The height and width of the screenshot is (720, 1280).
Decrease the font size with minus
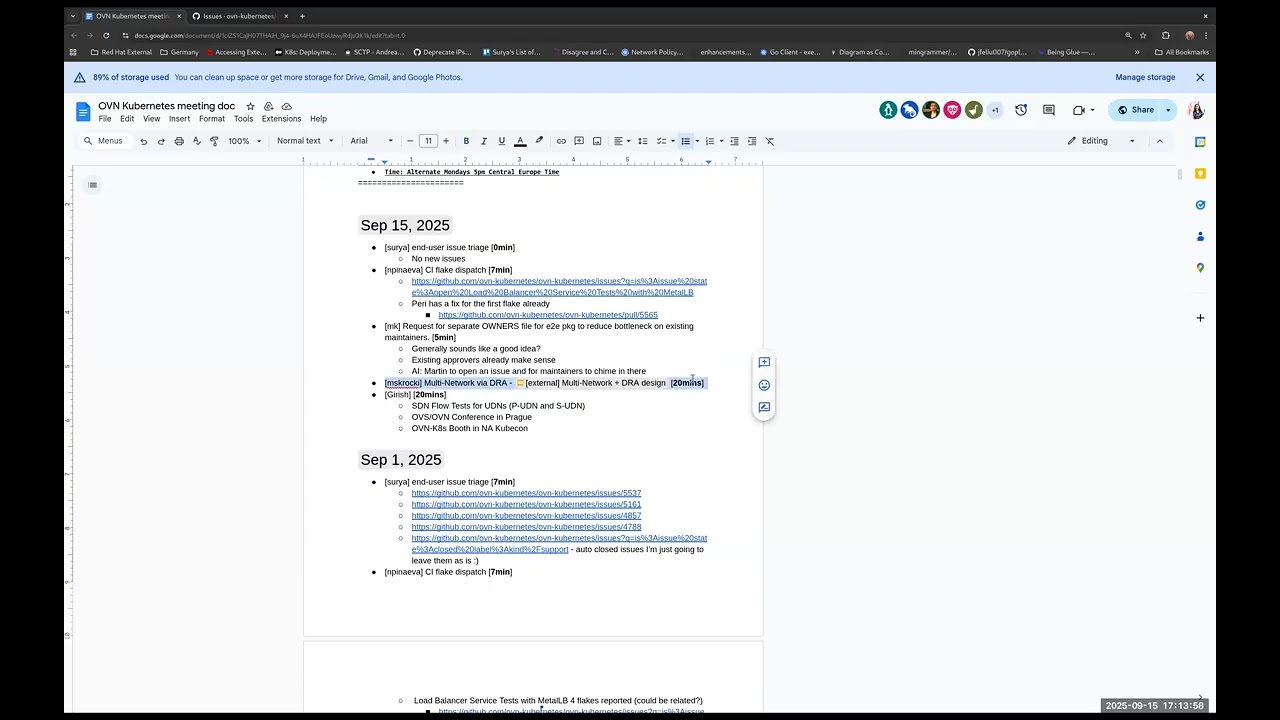click(410, 141)
